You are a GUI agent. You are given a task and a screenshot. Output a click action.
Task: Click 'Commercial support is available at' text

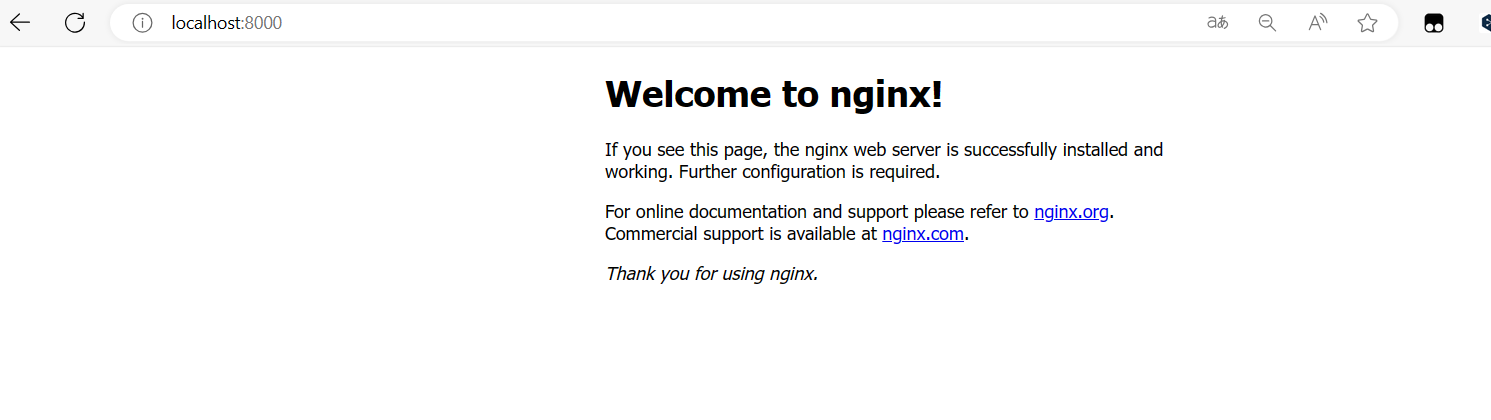[741, 234]
